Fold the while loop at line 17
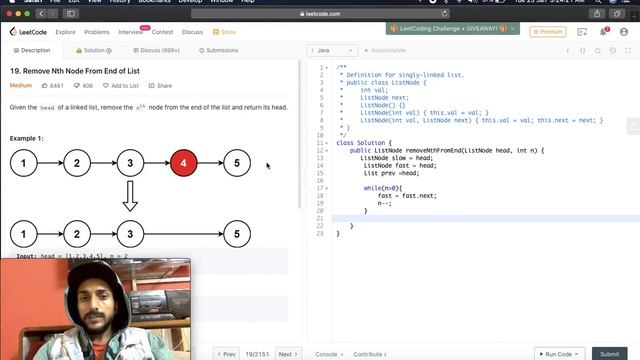This screenshot has height=360, width=640. pyautogui.click(x=327, y=189)
